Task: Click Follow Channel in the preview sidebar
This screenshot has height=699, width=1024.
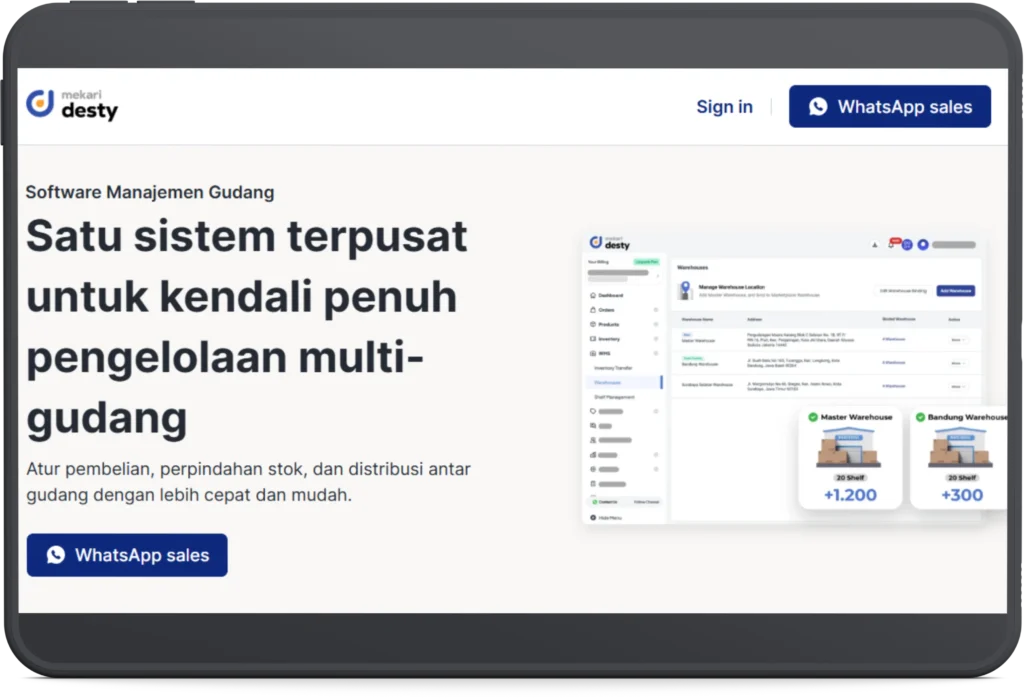Action: coord(647,502)
